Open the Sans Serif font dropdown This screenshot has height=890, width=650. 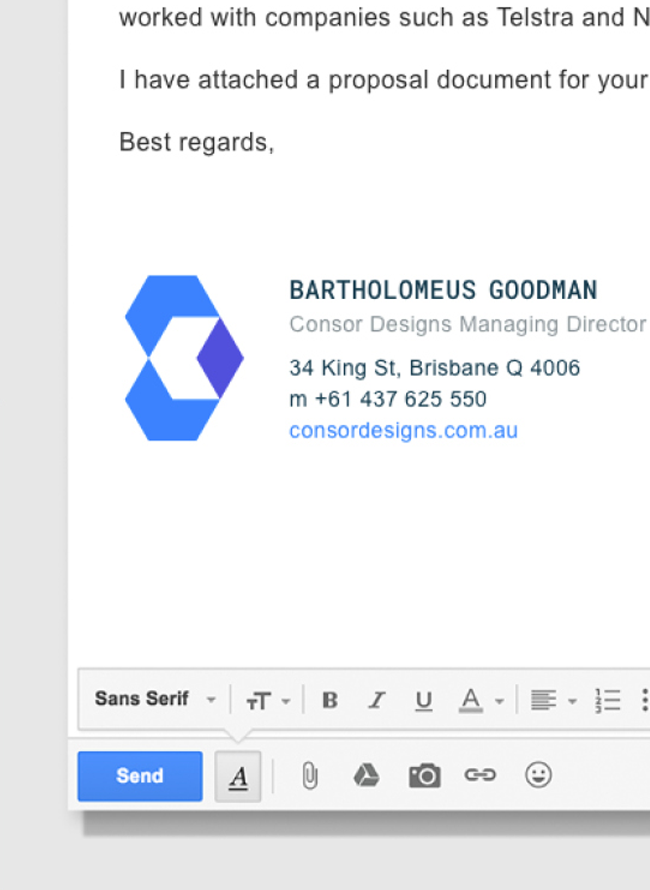(x=154, y=700)
